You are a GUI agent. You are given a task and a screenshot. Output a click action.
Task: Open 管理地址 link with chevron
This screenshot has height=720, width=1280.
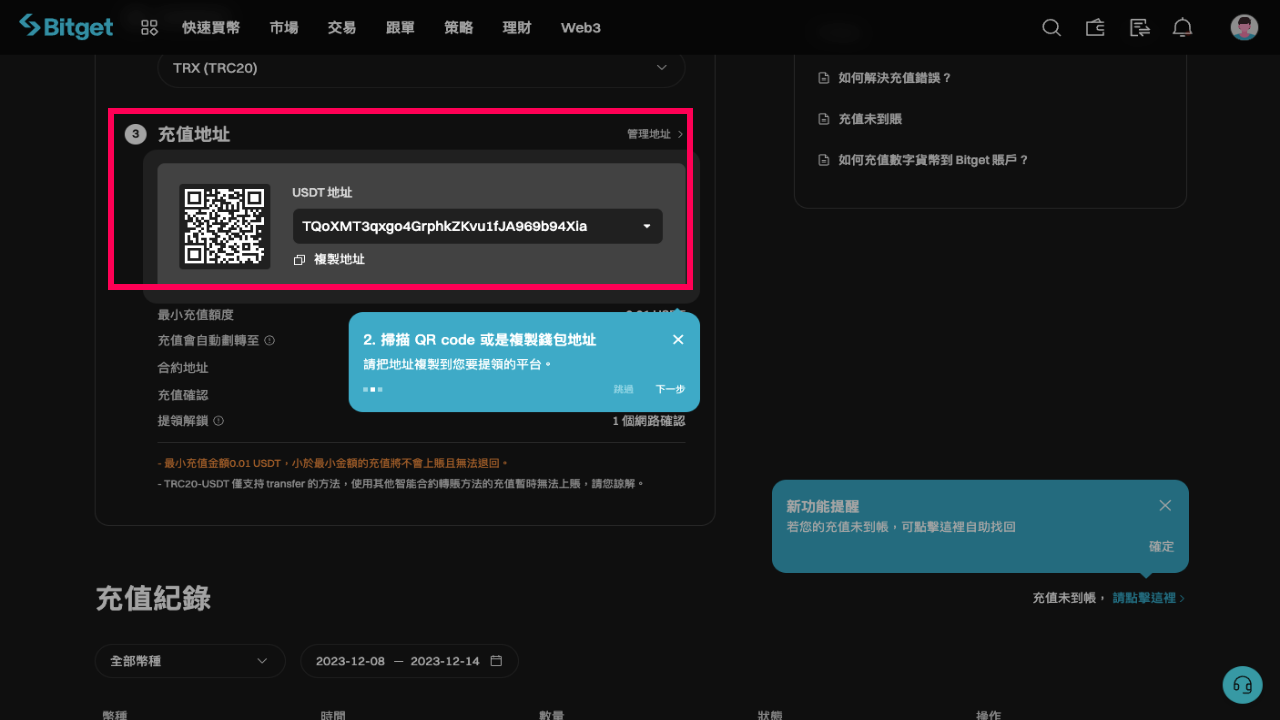pos(655,134)
